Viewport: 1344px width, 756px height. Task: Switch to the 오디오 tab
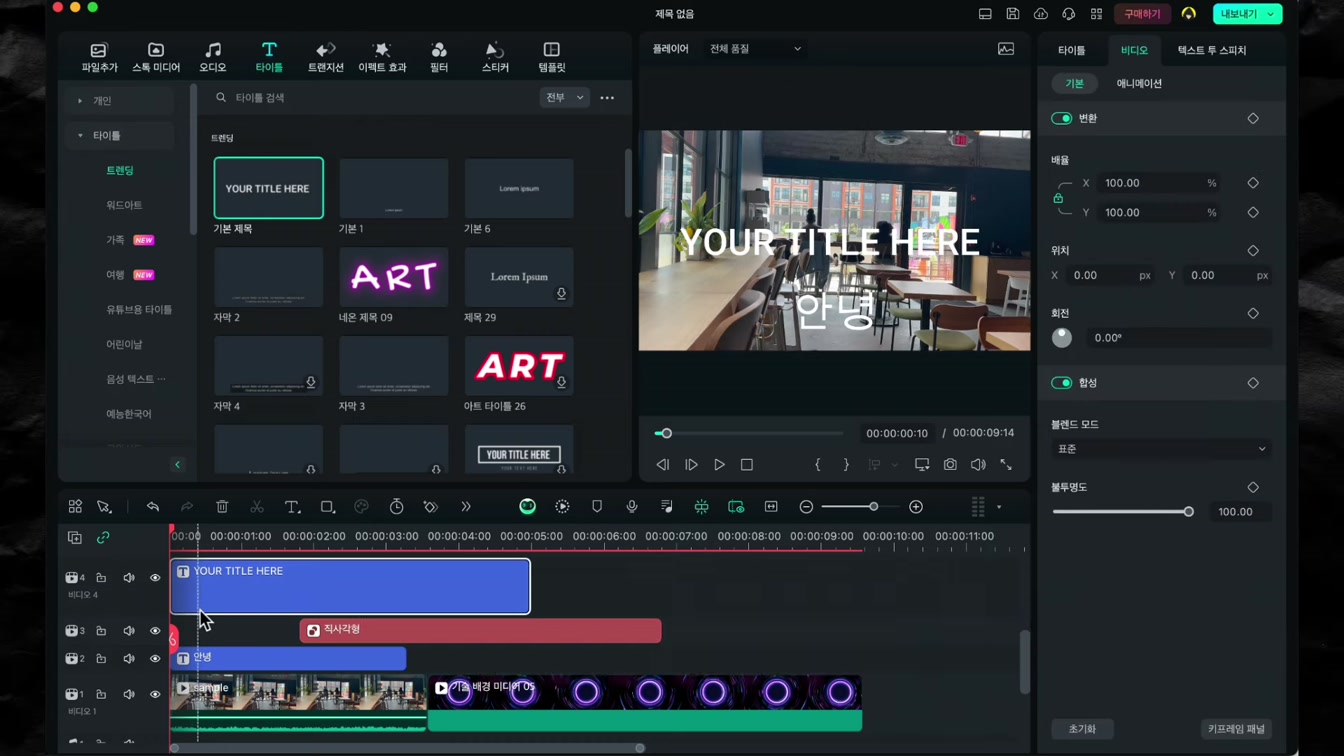[x=213, y=57]
